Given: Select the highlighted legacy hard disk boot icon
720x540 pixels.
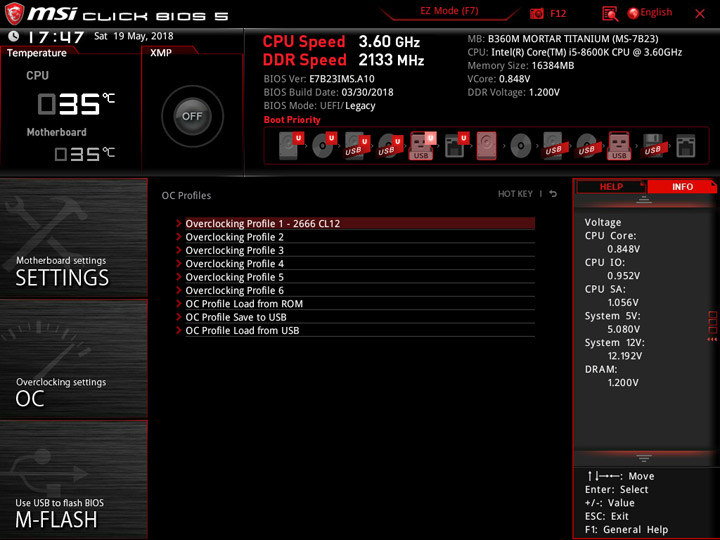Looking at the screenshot, I should 487,146.
